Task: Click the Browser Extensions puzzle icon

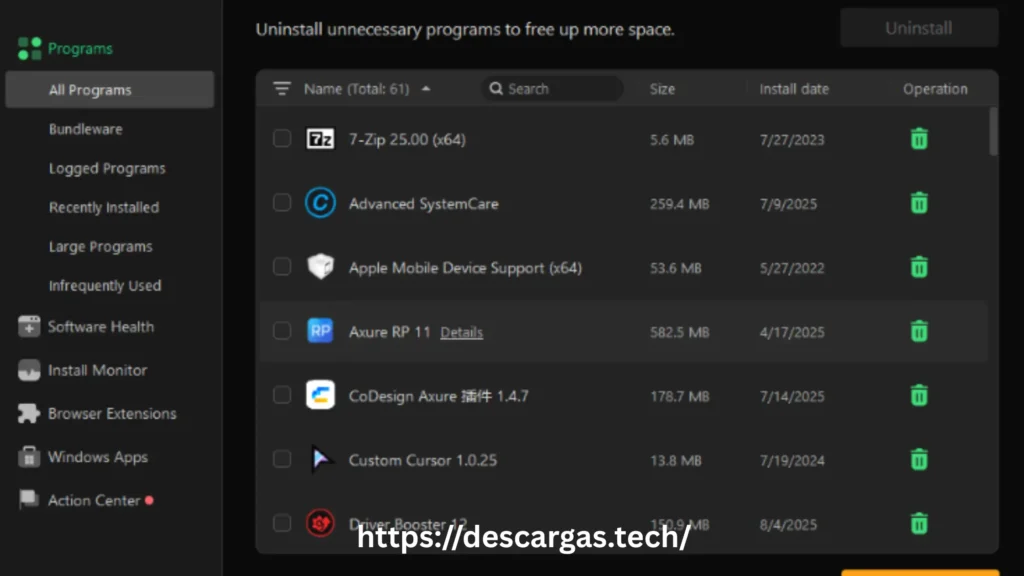Action: coord(29,413)
